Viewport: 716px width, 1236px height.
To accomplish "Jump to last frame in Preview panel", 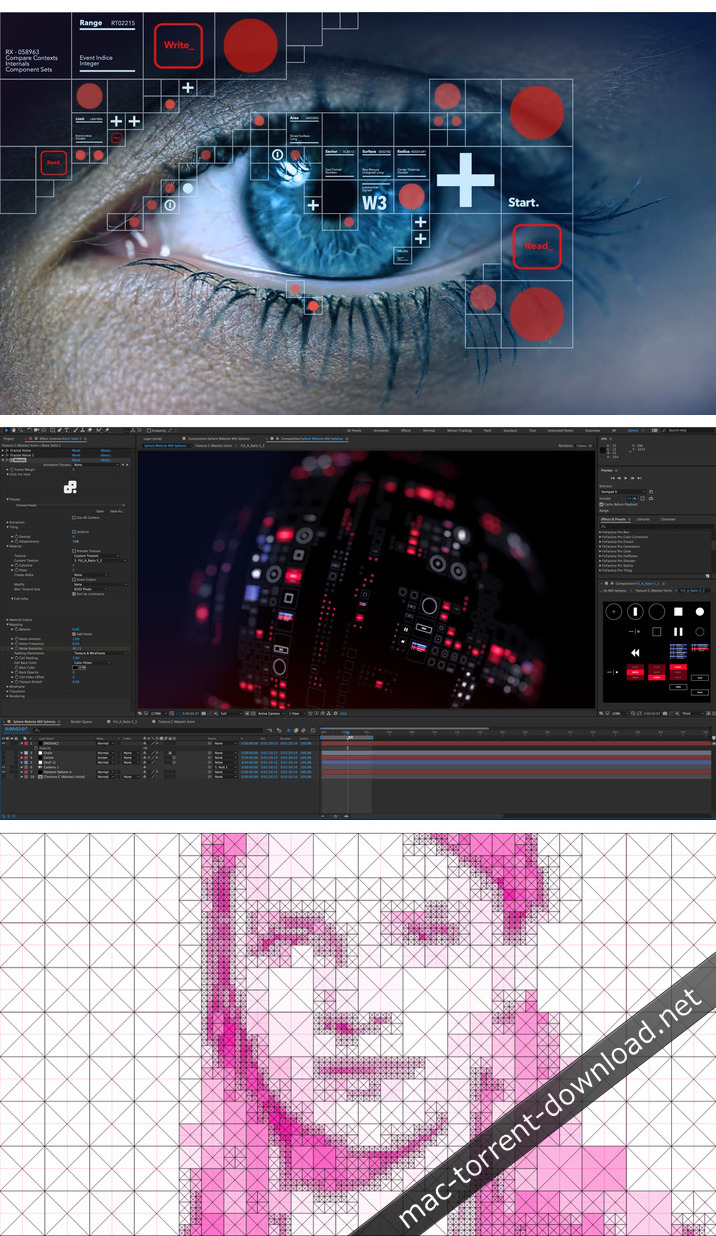I will [x=639, y=478].
